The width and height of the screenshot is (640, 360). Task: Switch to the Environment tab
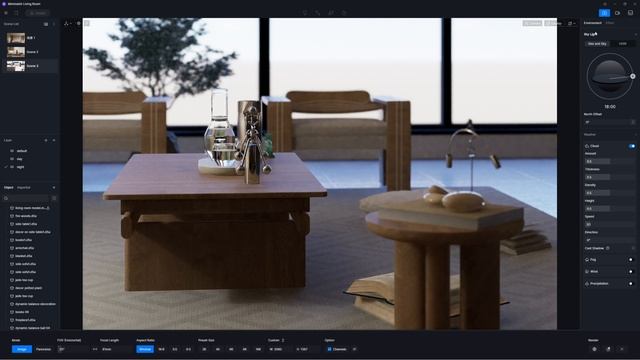click(x=593, y=23)
